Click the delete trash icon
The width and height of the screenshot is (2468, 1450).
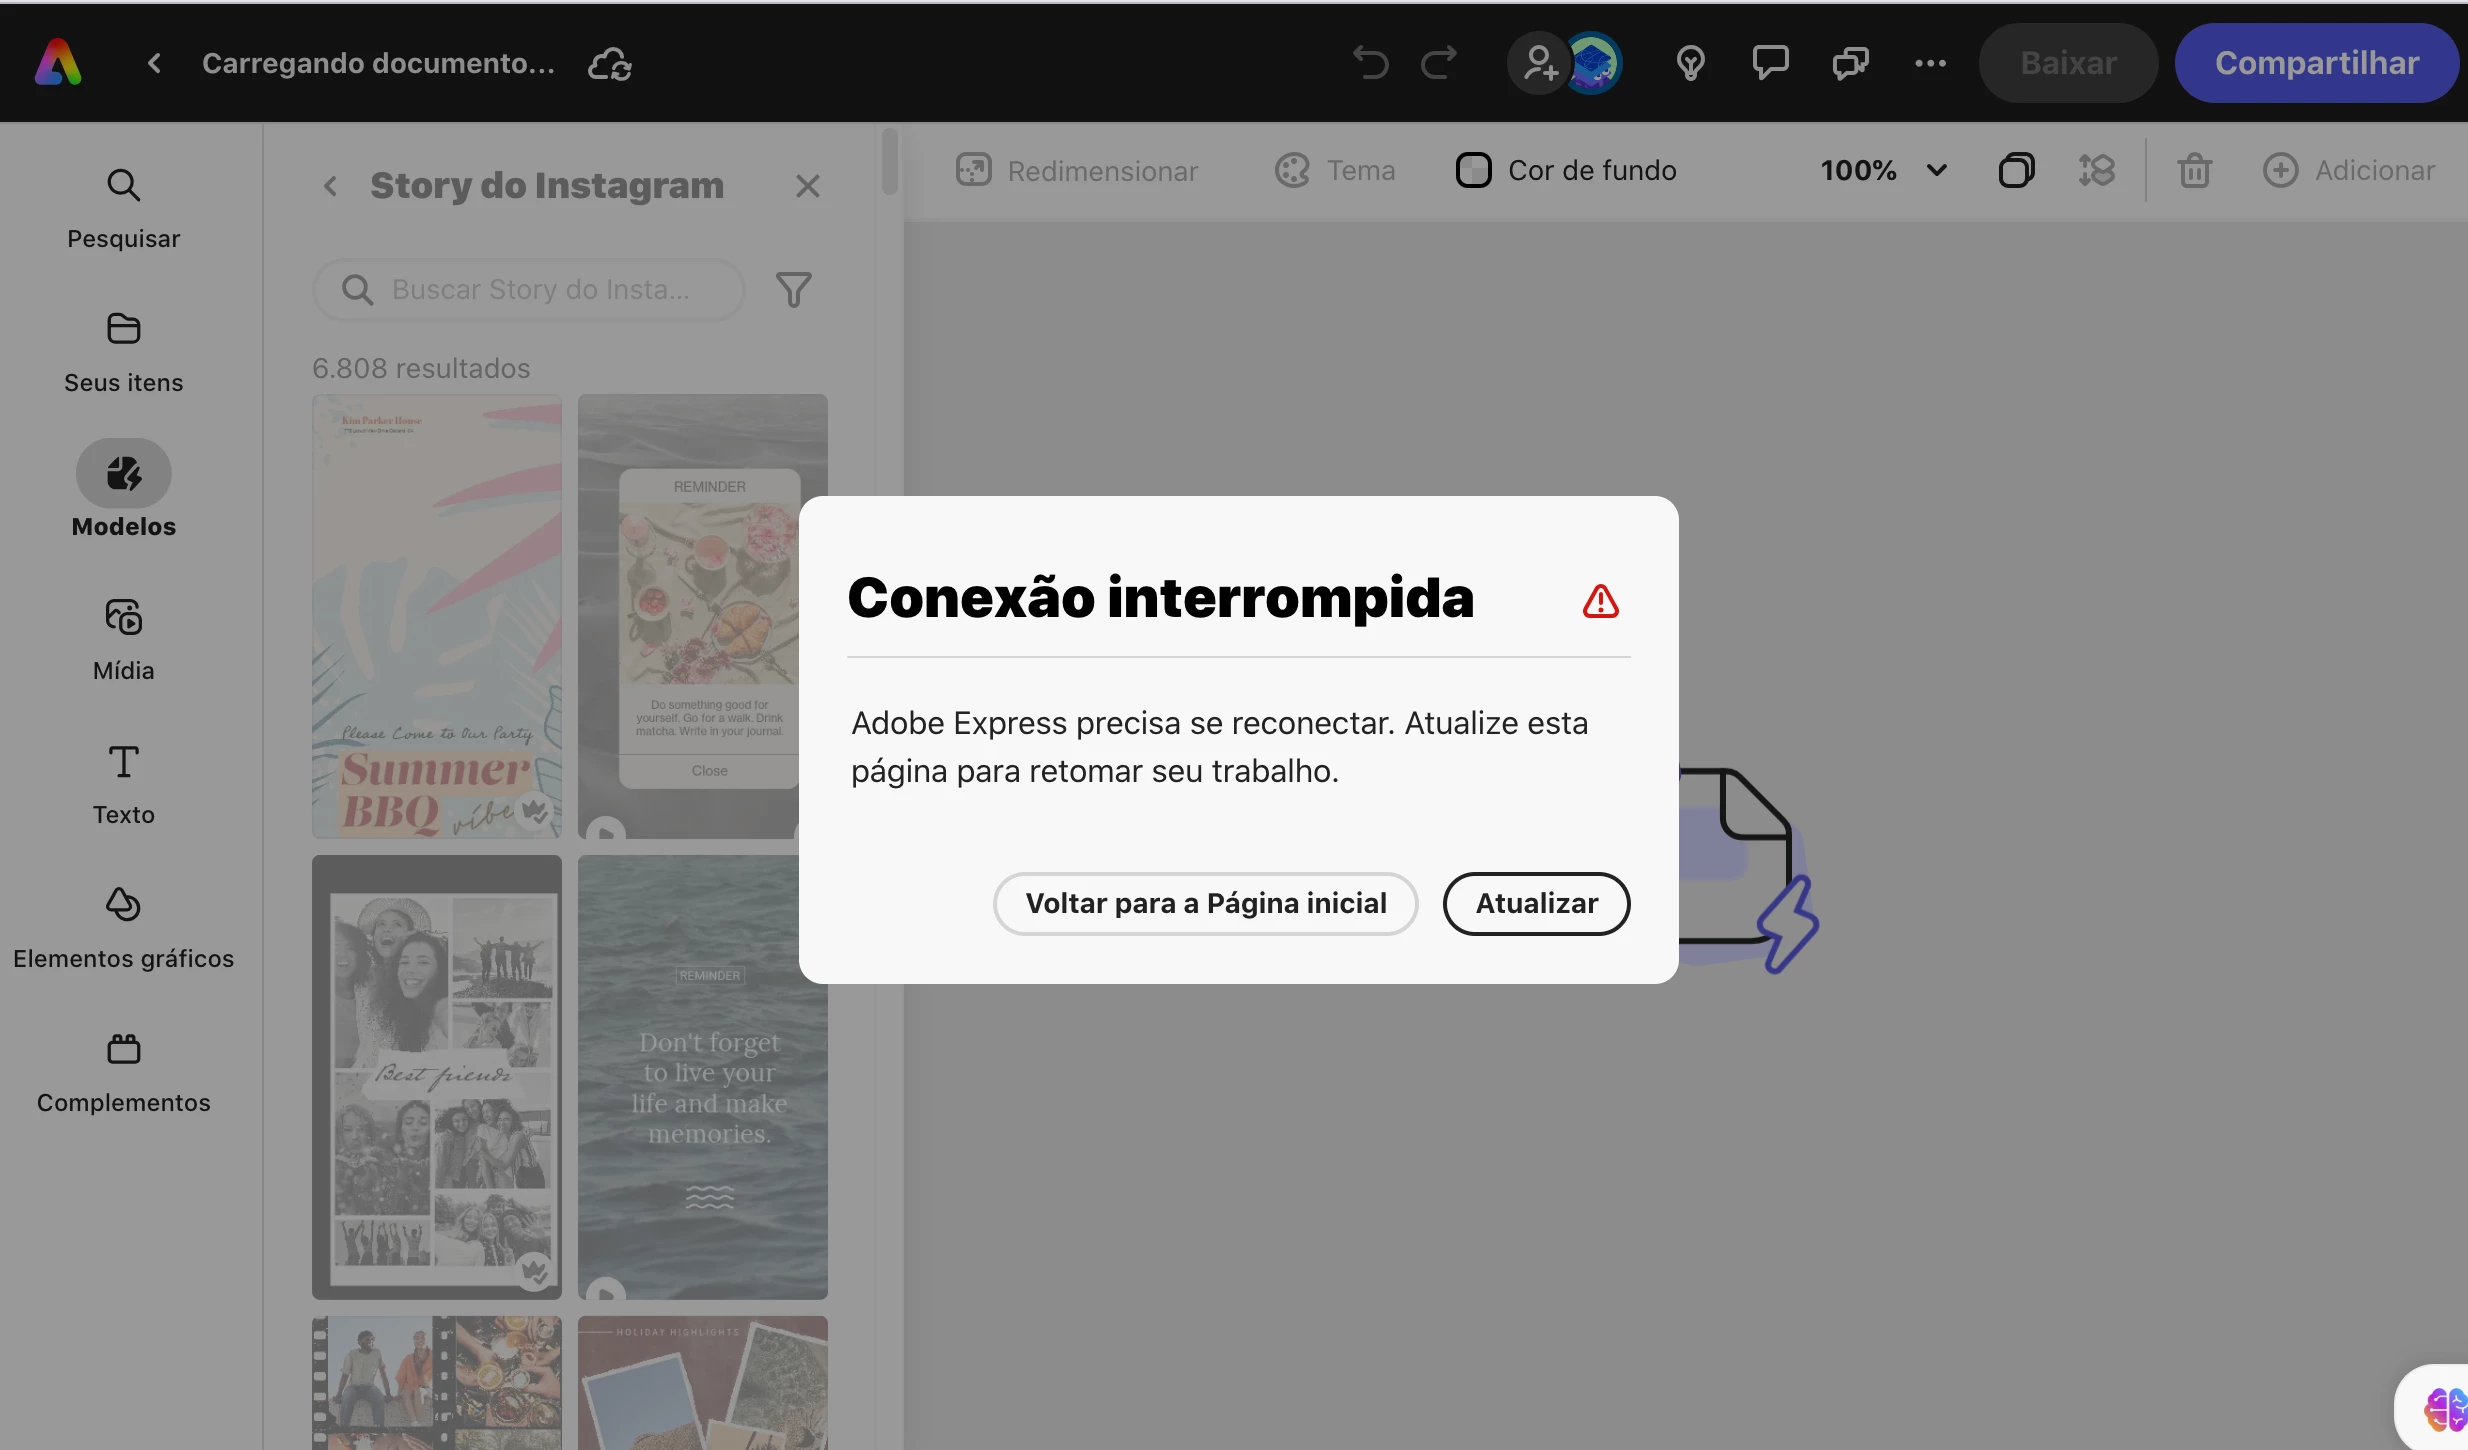tap(2194, 171)
